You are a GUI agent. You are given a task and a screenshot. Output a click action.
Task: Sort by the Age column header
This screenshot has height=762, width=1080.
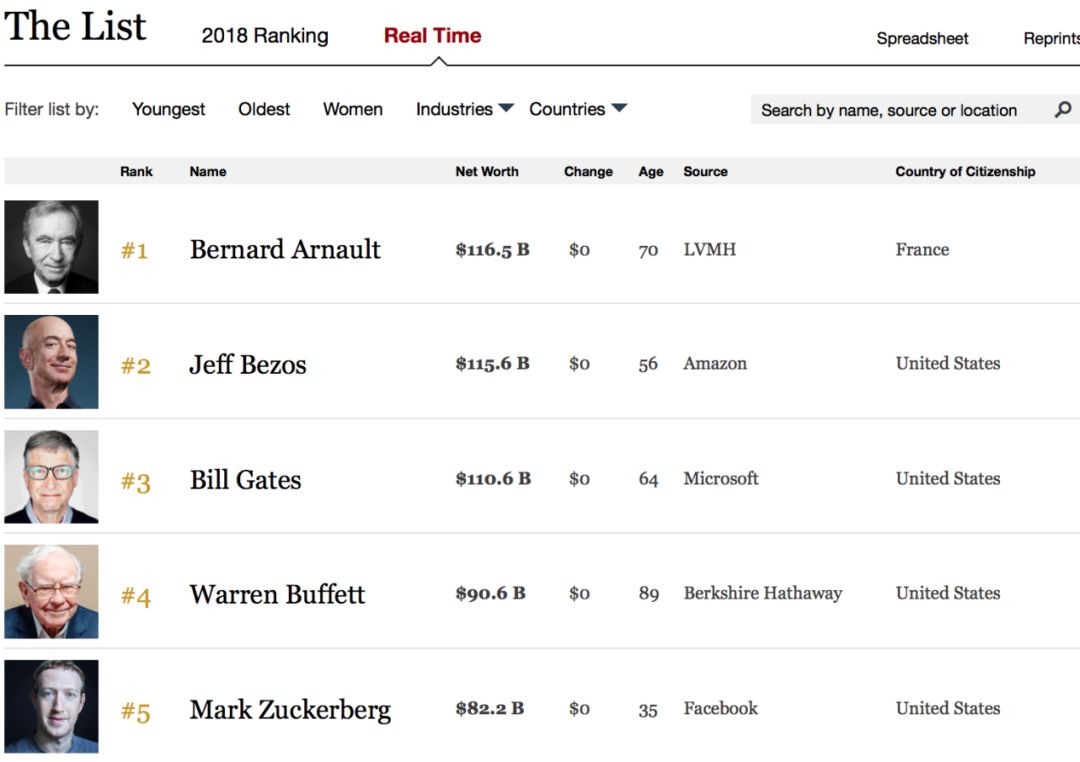[x=651, y=171]
